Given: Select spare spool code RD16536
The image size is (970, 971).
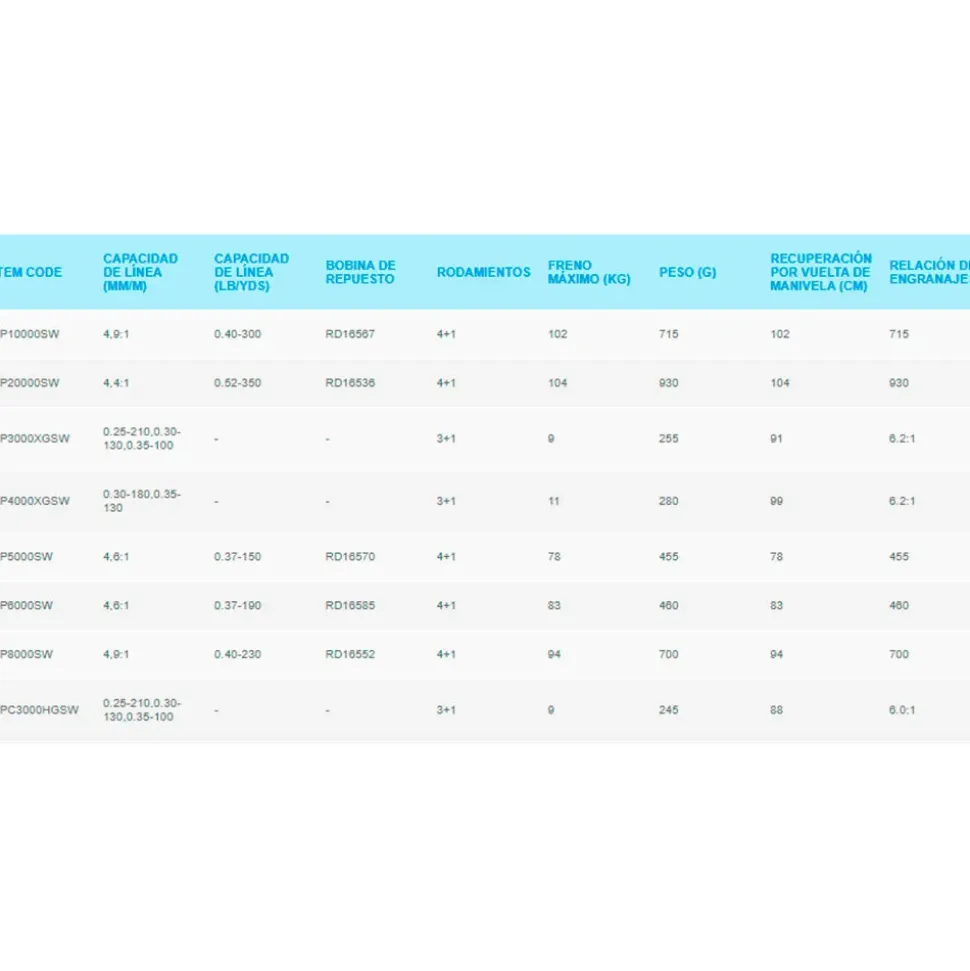Looking at the screenshot, I should tap(350, 383).
